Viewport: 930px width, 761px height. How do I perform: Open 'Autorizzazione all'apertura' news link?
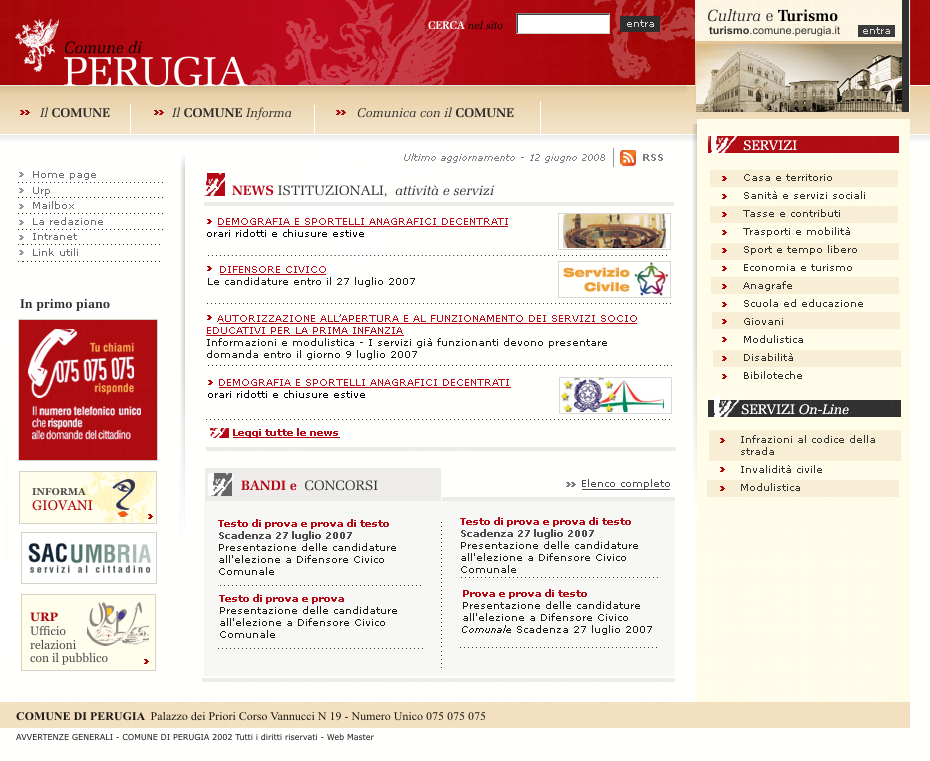tap(422, 324)
